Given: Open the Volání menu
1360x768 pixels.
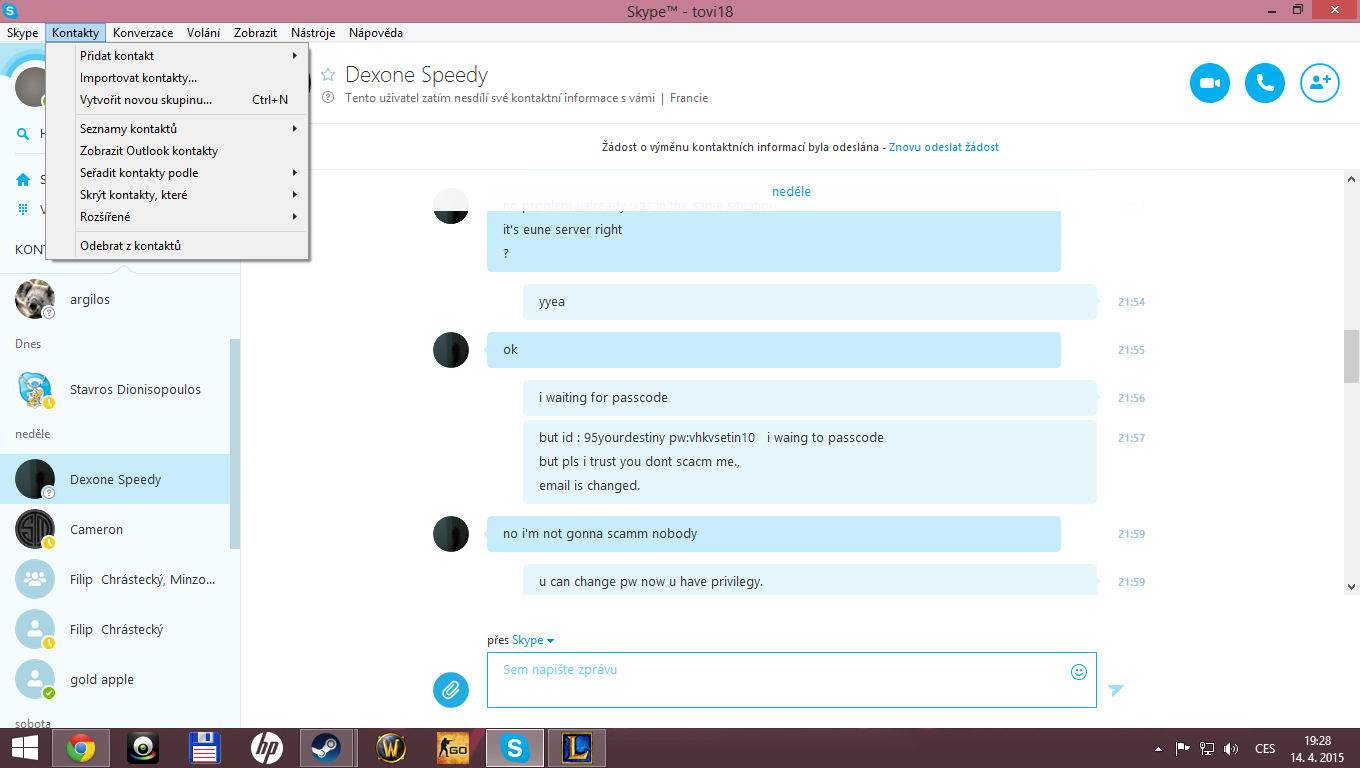Looking at the screenshot, I should click(x=204, y=33).
